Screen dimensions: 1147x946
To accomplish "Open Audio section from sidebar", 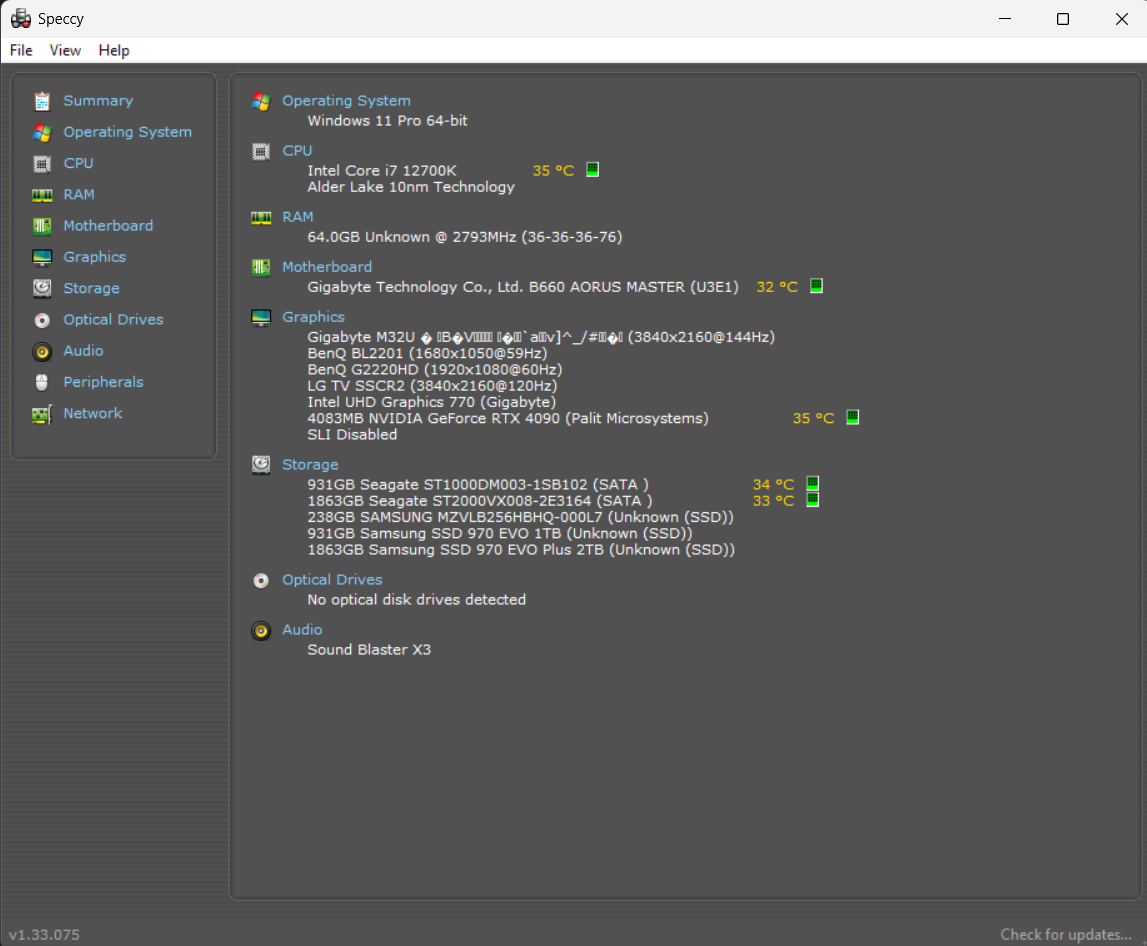I will [x=83, y=351].
